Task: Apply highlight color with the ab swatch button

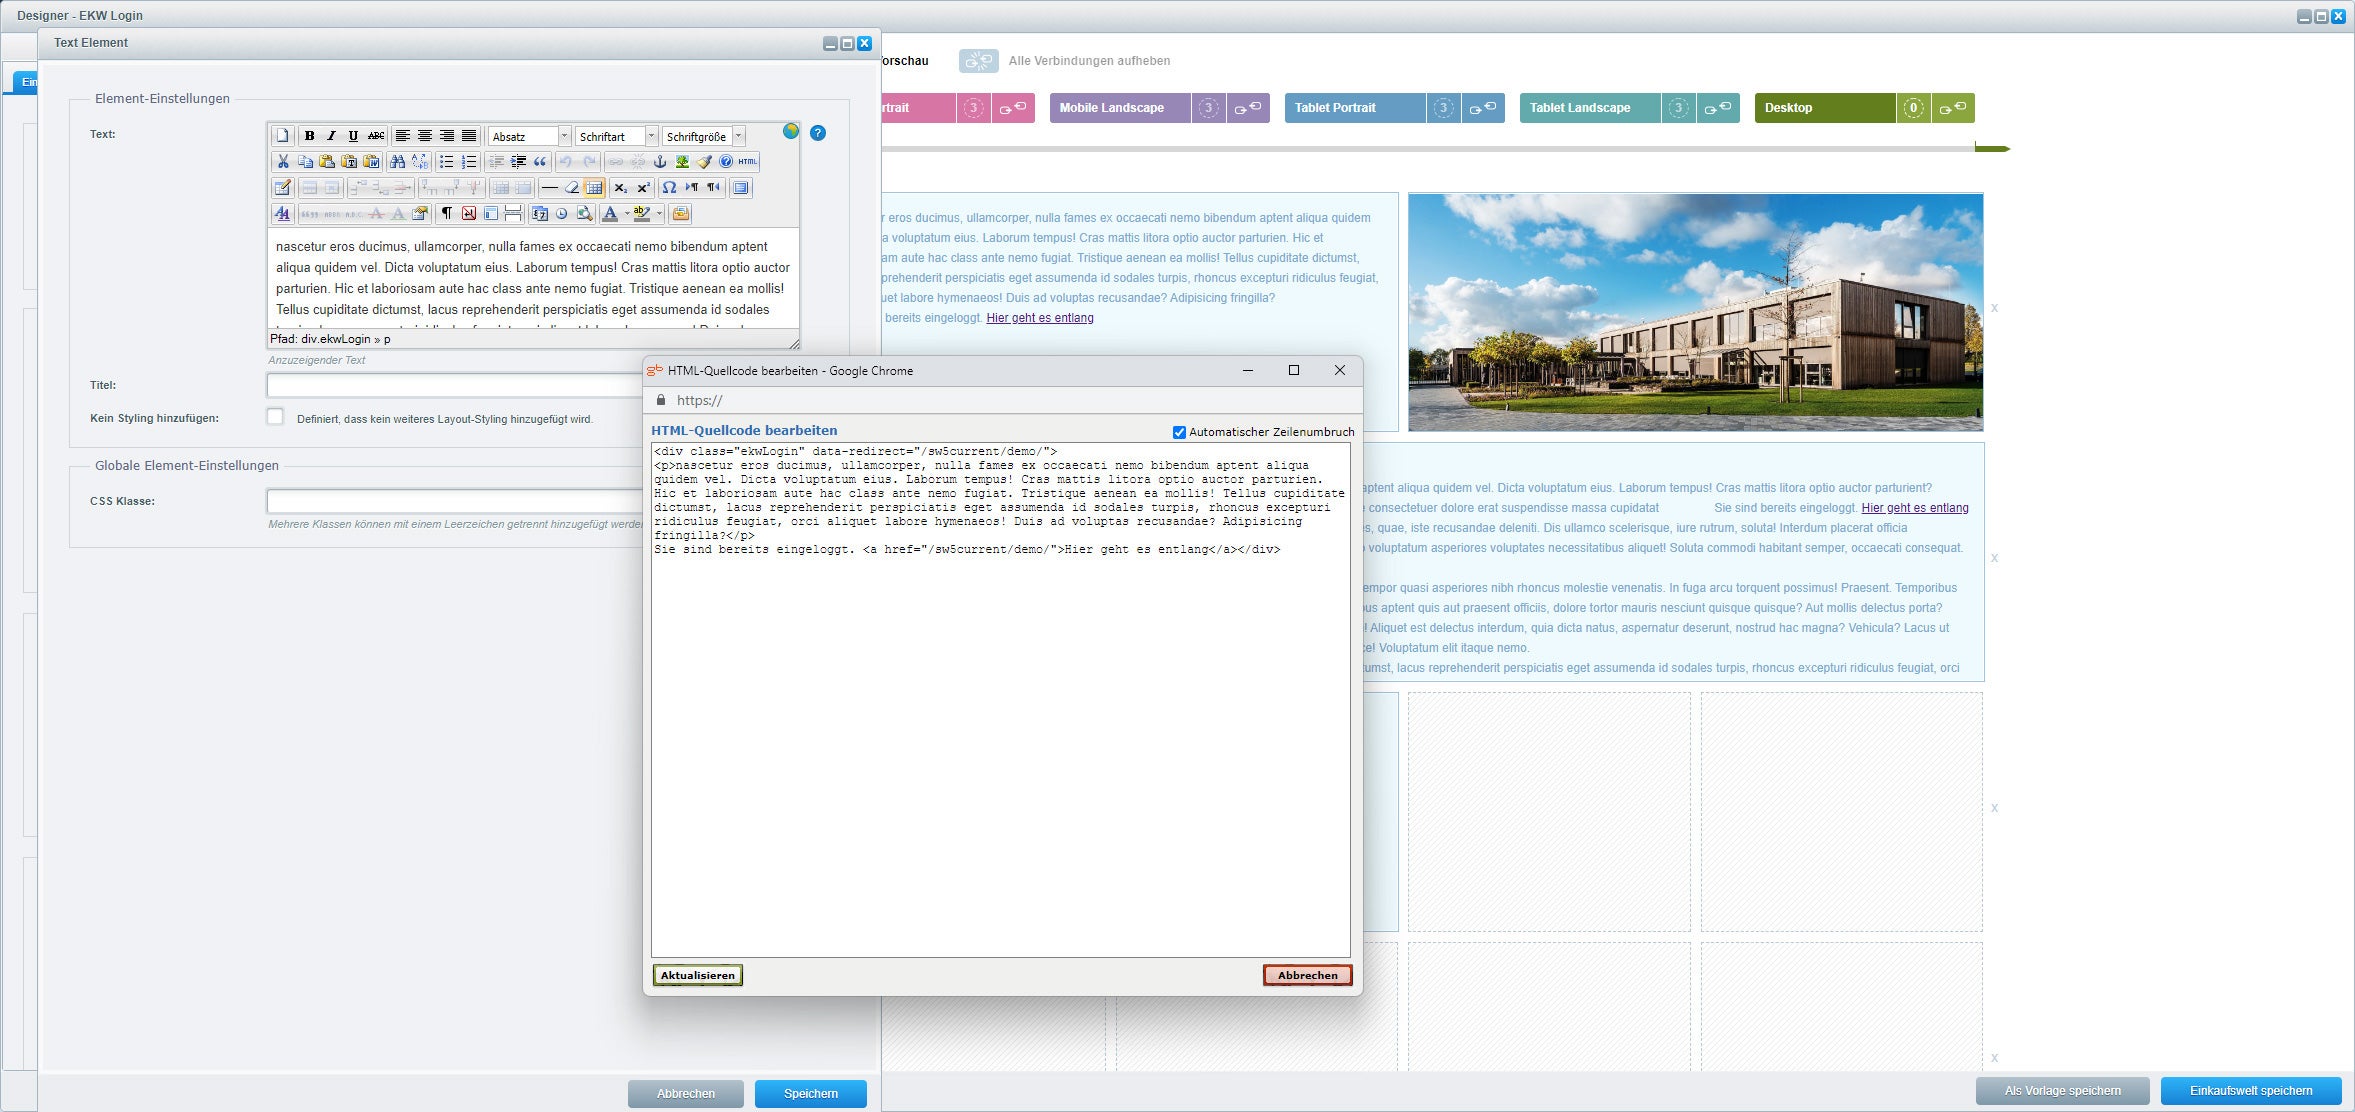Action: (642, 213)
